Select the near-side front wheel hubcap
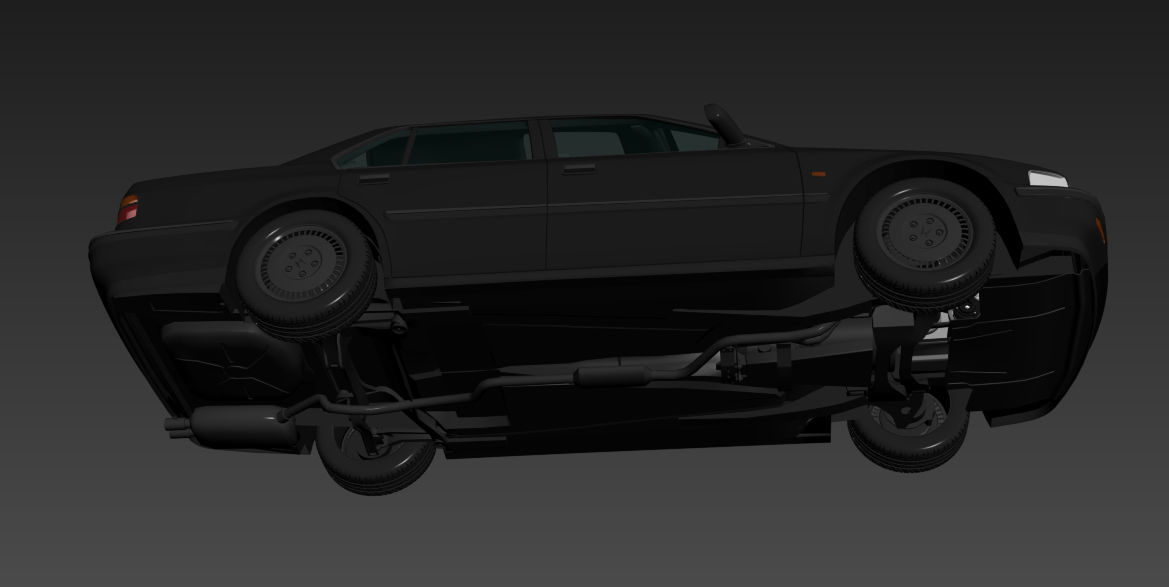The image size is (1169, 587). coord(924,232)
